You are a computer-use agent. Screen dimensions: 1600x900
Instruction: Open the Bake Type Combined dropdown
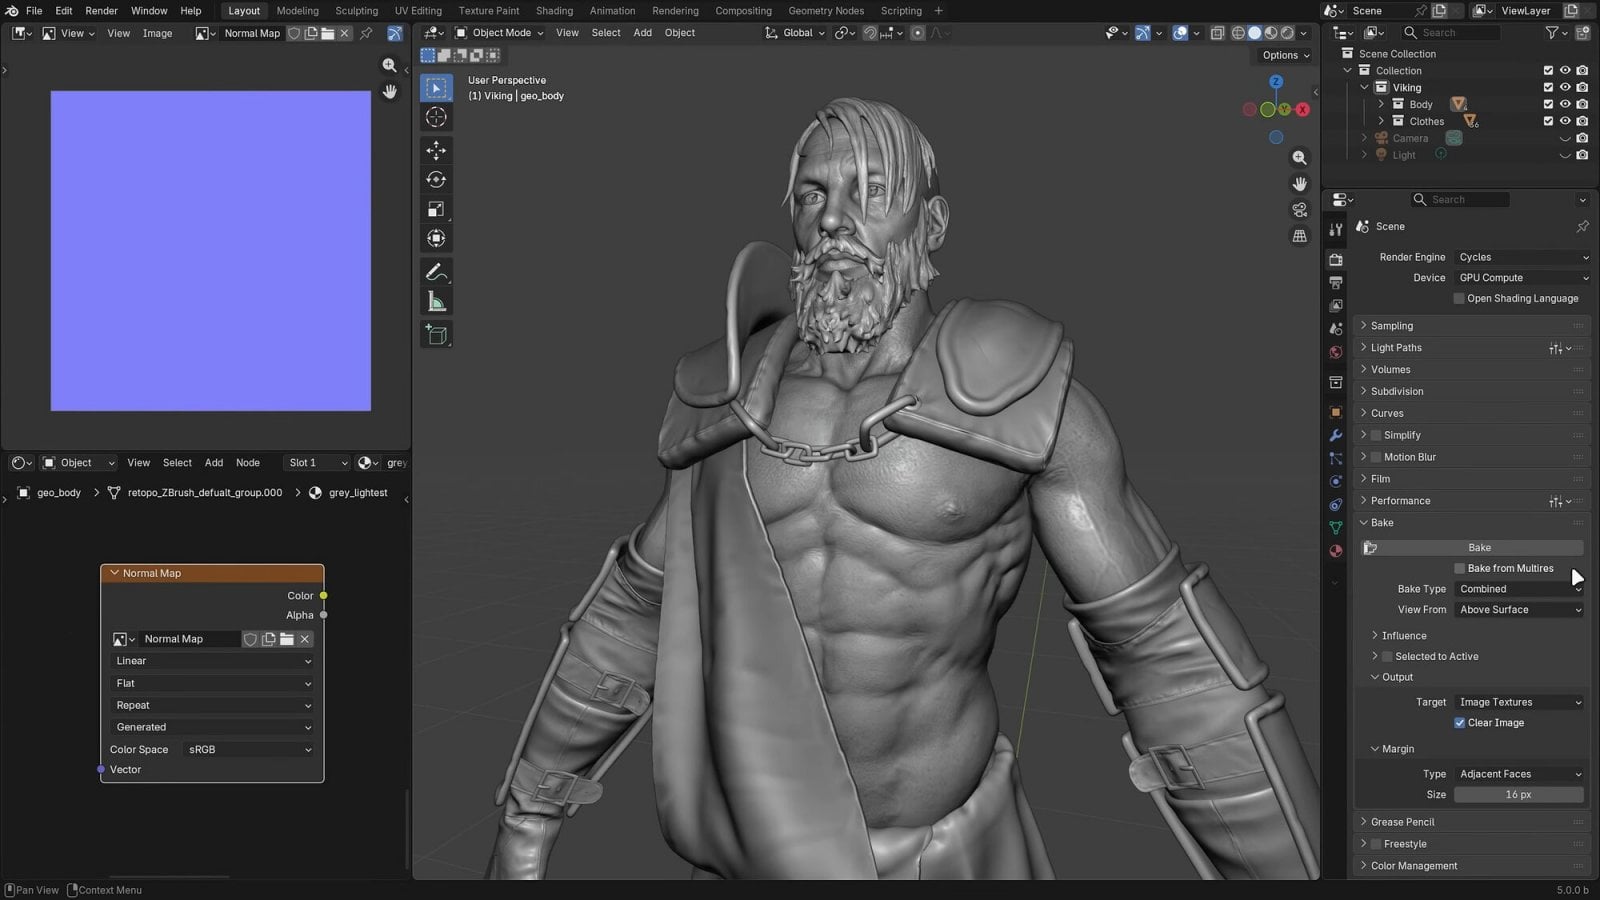tap(1517, 589)
